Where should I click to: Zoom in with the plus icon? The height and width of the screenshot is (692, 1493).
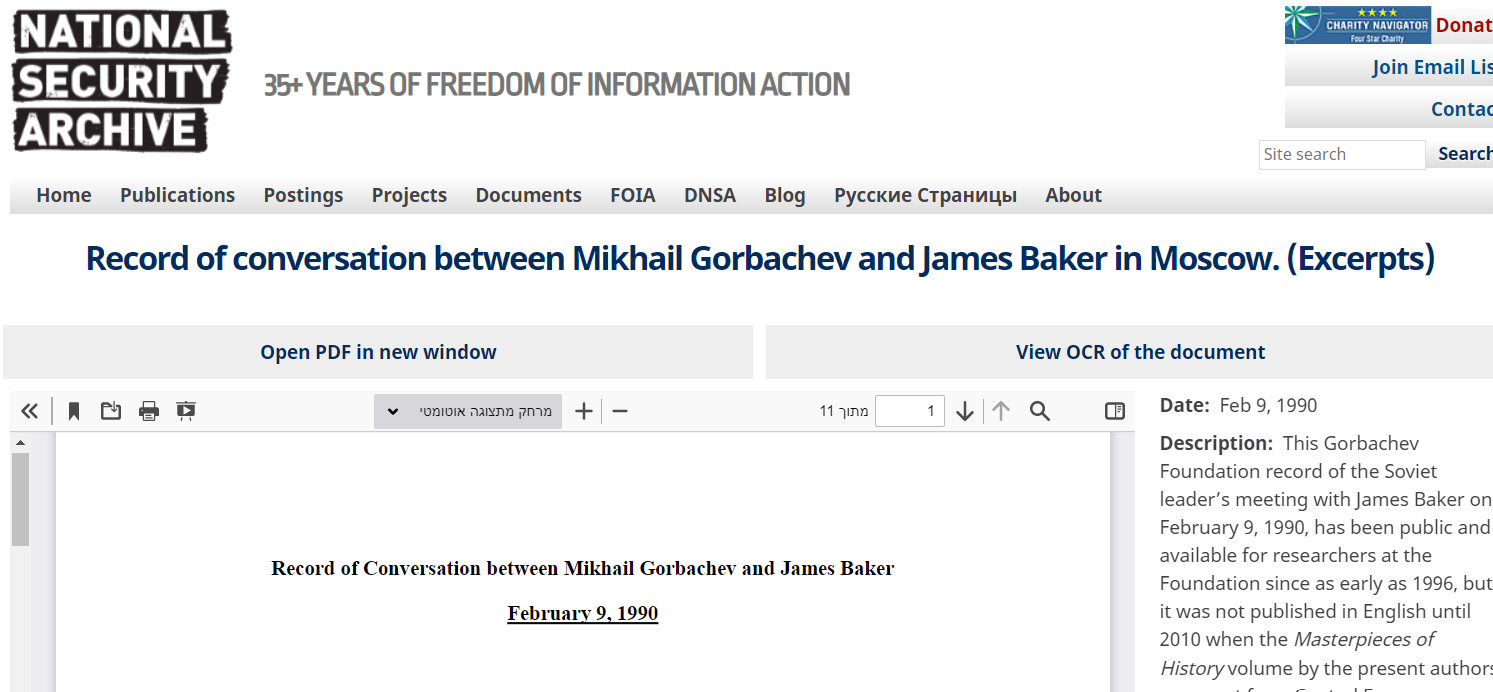tap(584, 411)
